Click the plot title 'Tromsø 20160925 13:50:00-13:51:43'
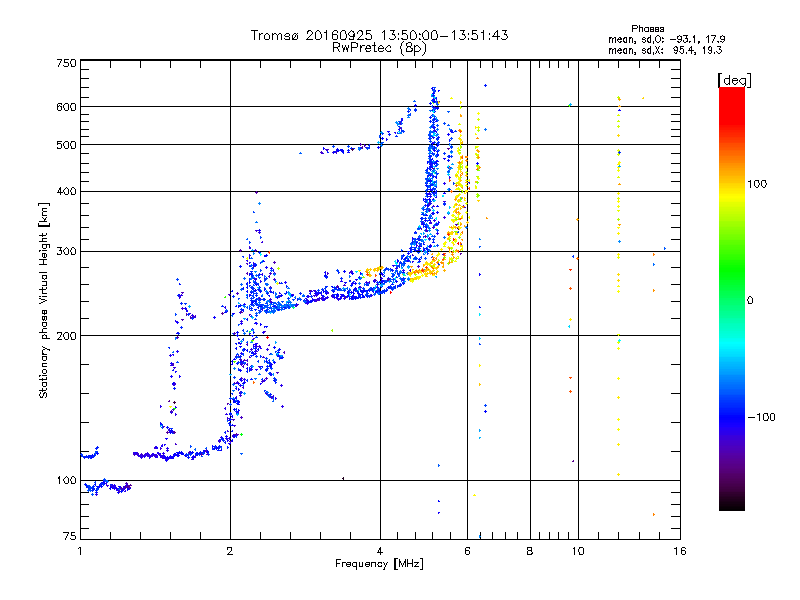 pos(379,35)
